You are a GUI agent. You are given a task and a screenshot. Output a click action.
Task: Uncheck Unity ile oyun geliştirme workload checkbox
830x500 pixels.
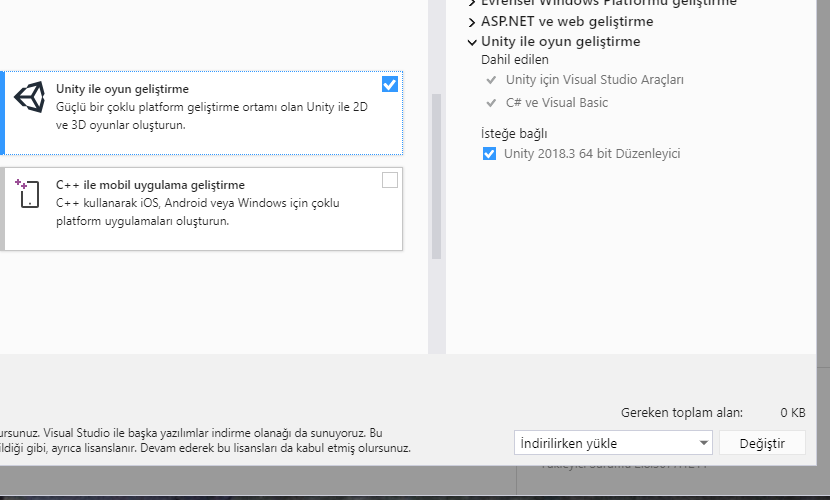point(390,84)
